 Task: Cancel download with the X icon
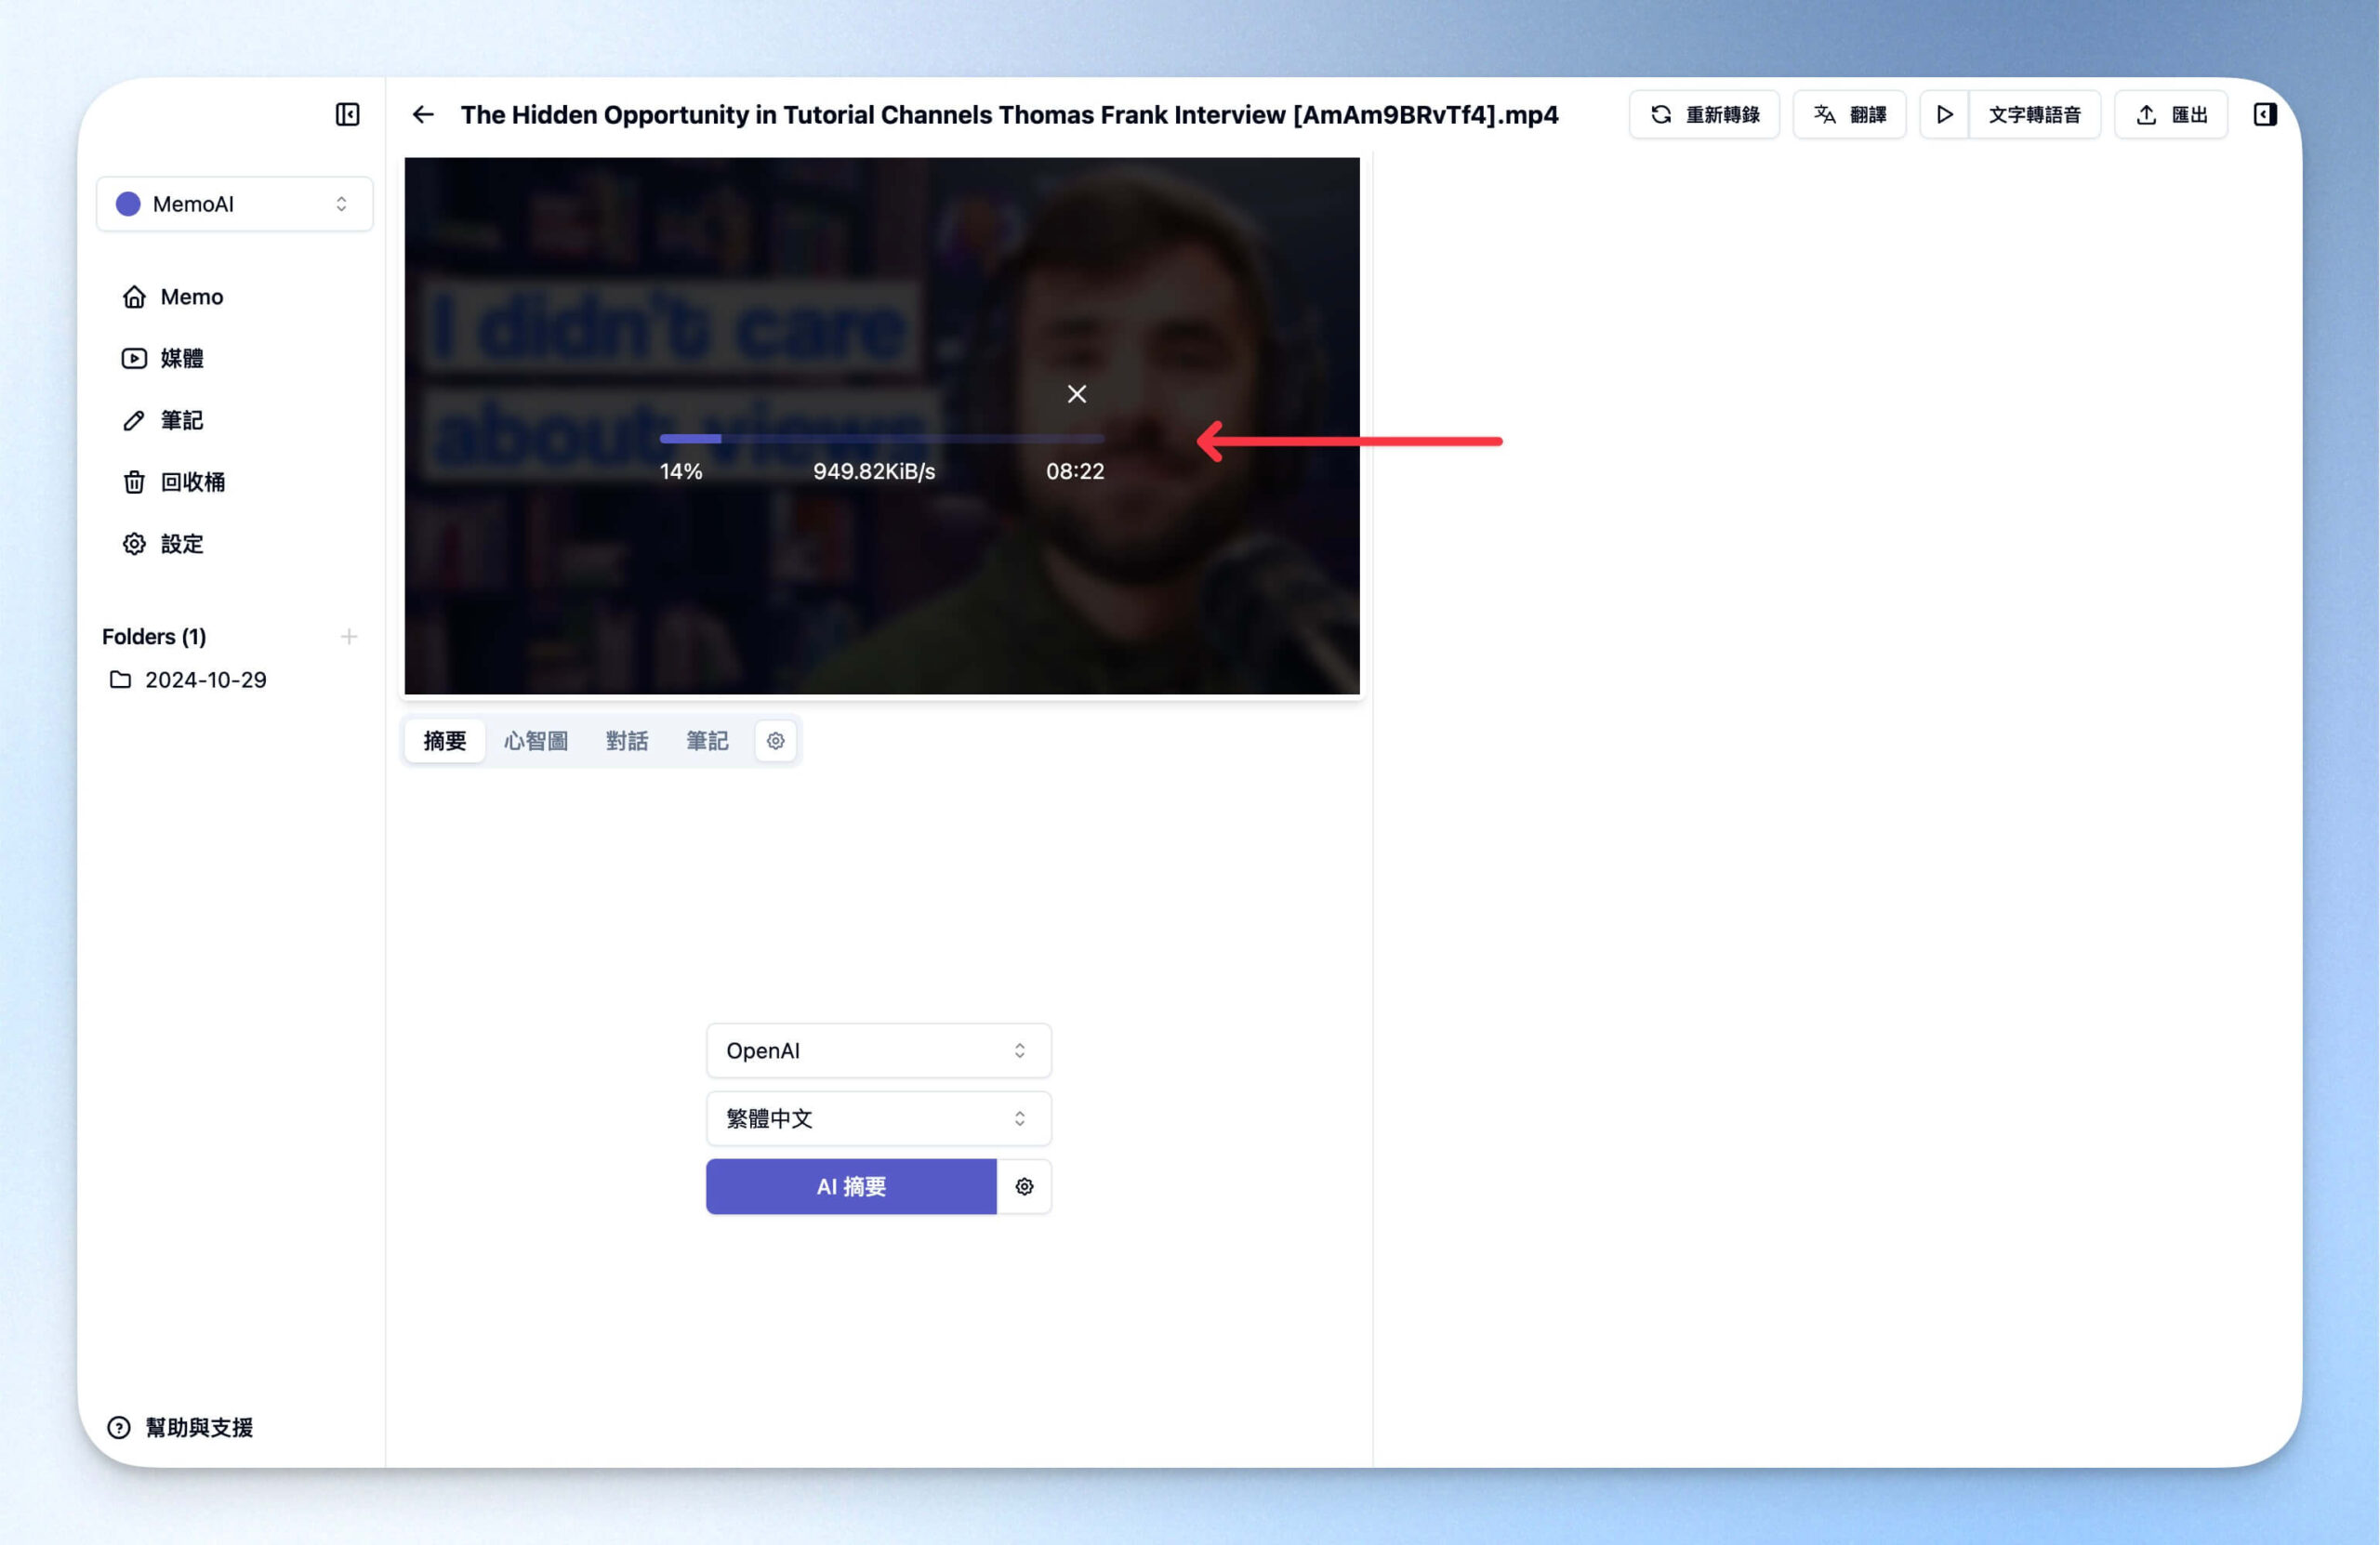click(x=1076, y=394)
